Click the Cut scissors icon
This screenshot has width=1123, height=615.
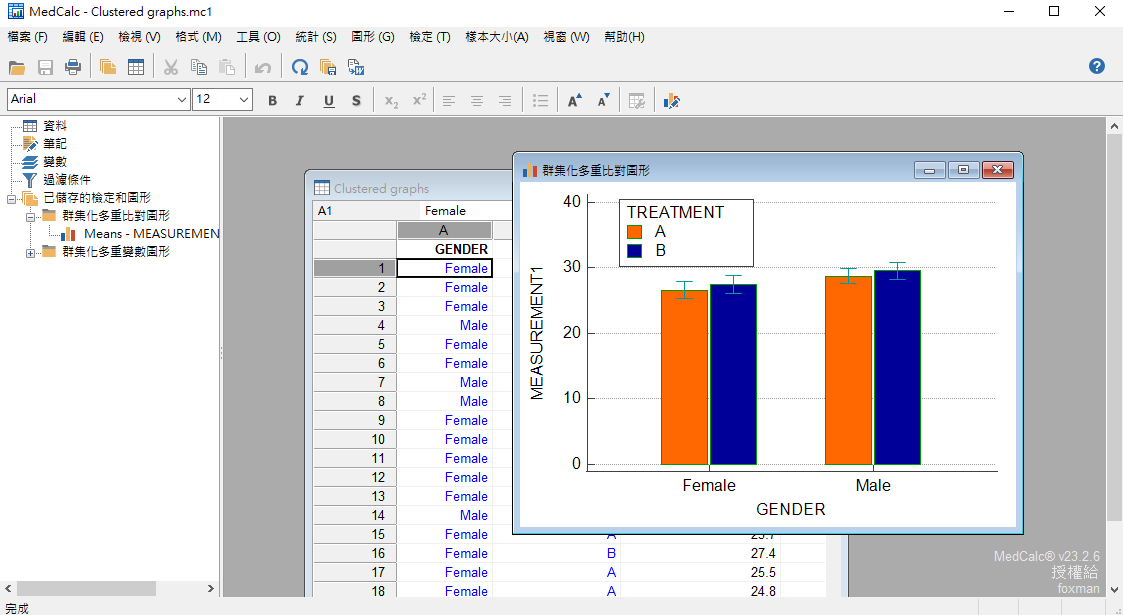[x=170, y=67]
